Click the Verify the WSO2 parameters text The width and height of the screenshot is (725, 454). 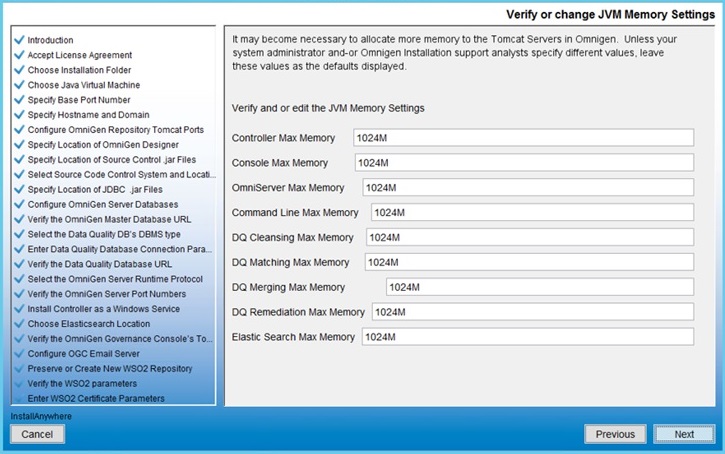[x=82, y=384]
